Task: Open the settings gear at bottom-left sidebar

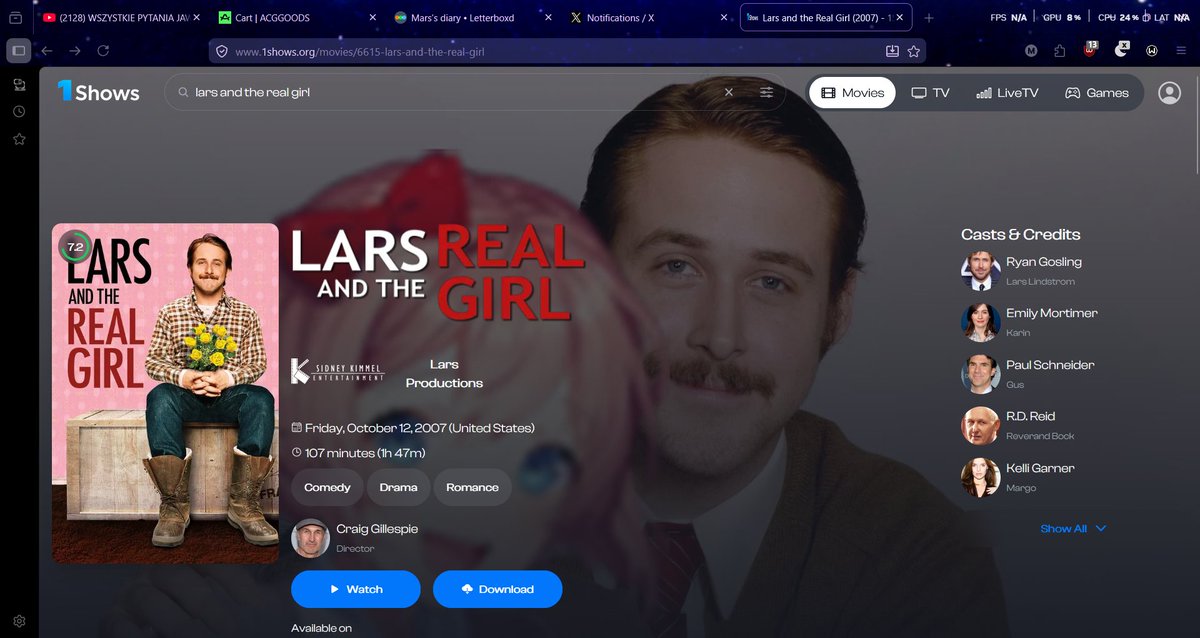Action: [18, 622]
